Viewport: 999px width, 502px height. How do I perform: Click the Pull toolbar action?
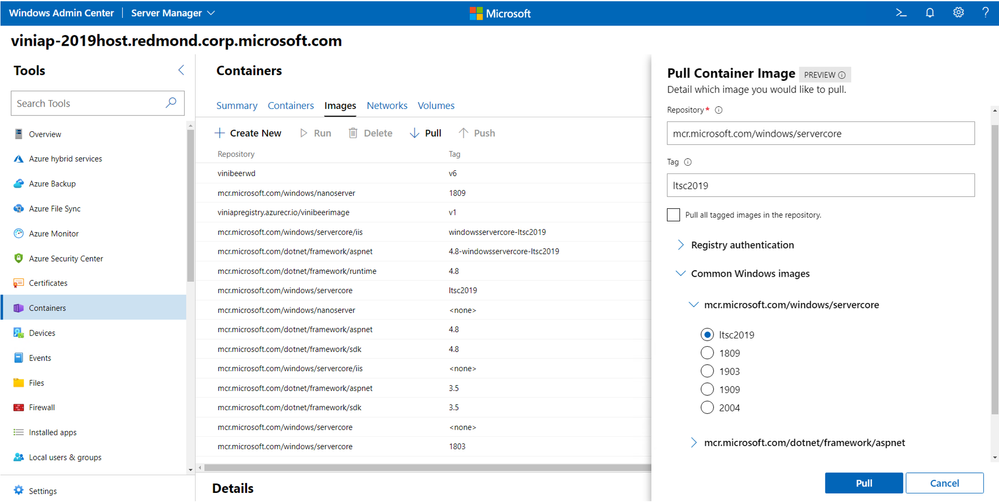point(425,133)
